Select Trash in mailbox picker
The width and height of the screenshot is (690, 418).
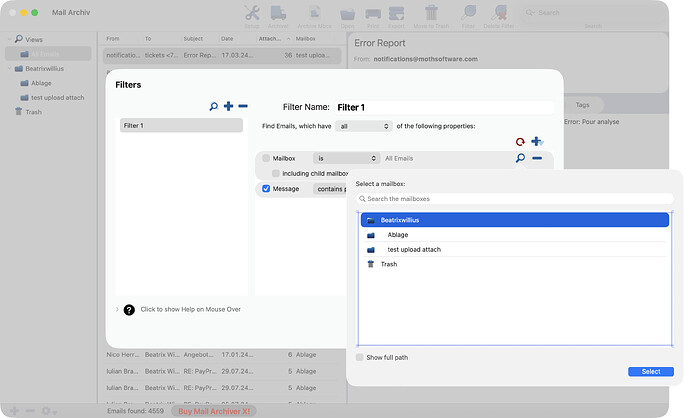pos(515,264)
